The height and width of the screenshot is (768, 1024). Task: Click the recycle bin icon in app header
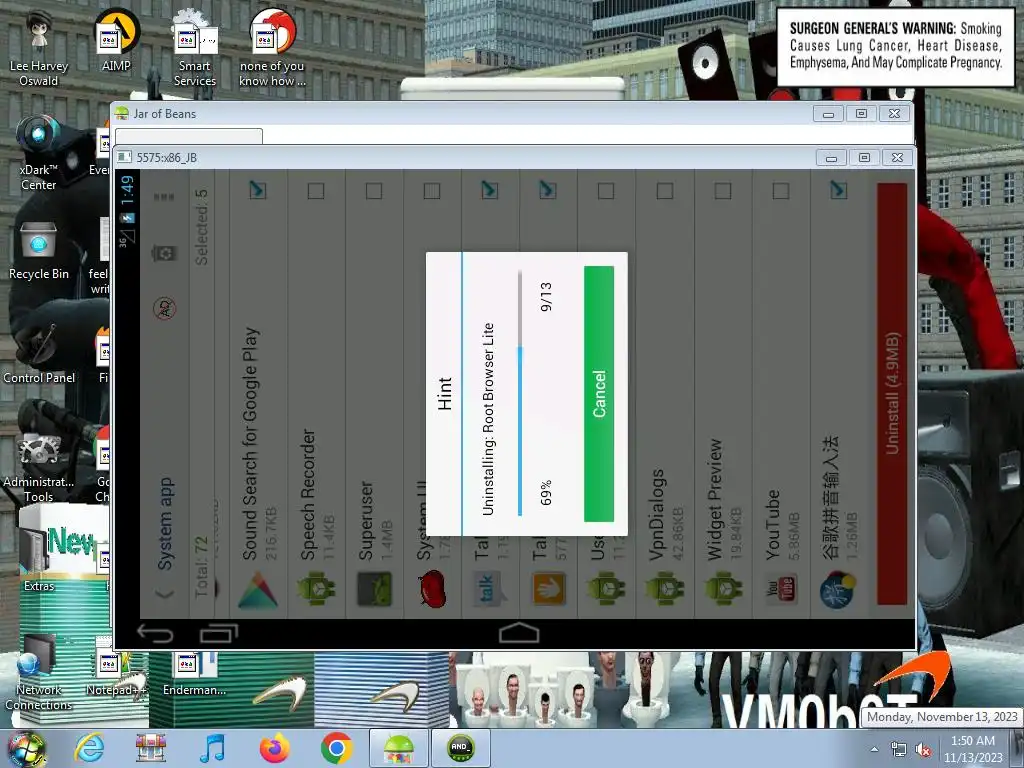pos(164,253)
